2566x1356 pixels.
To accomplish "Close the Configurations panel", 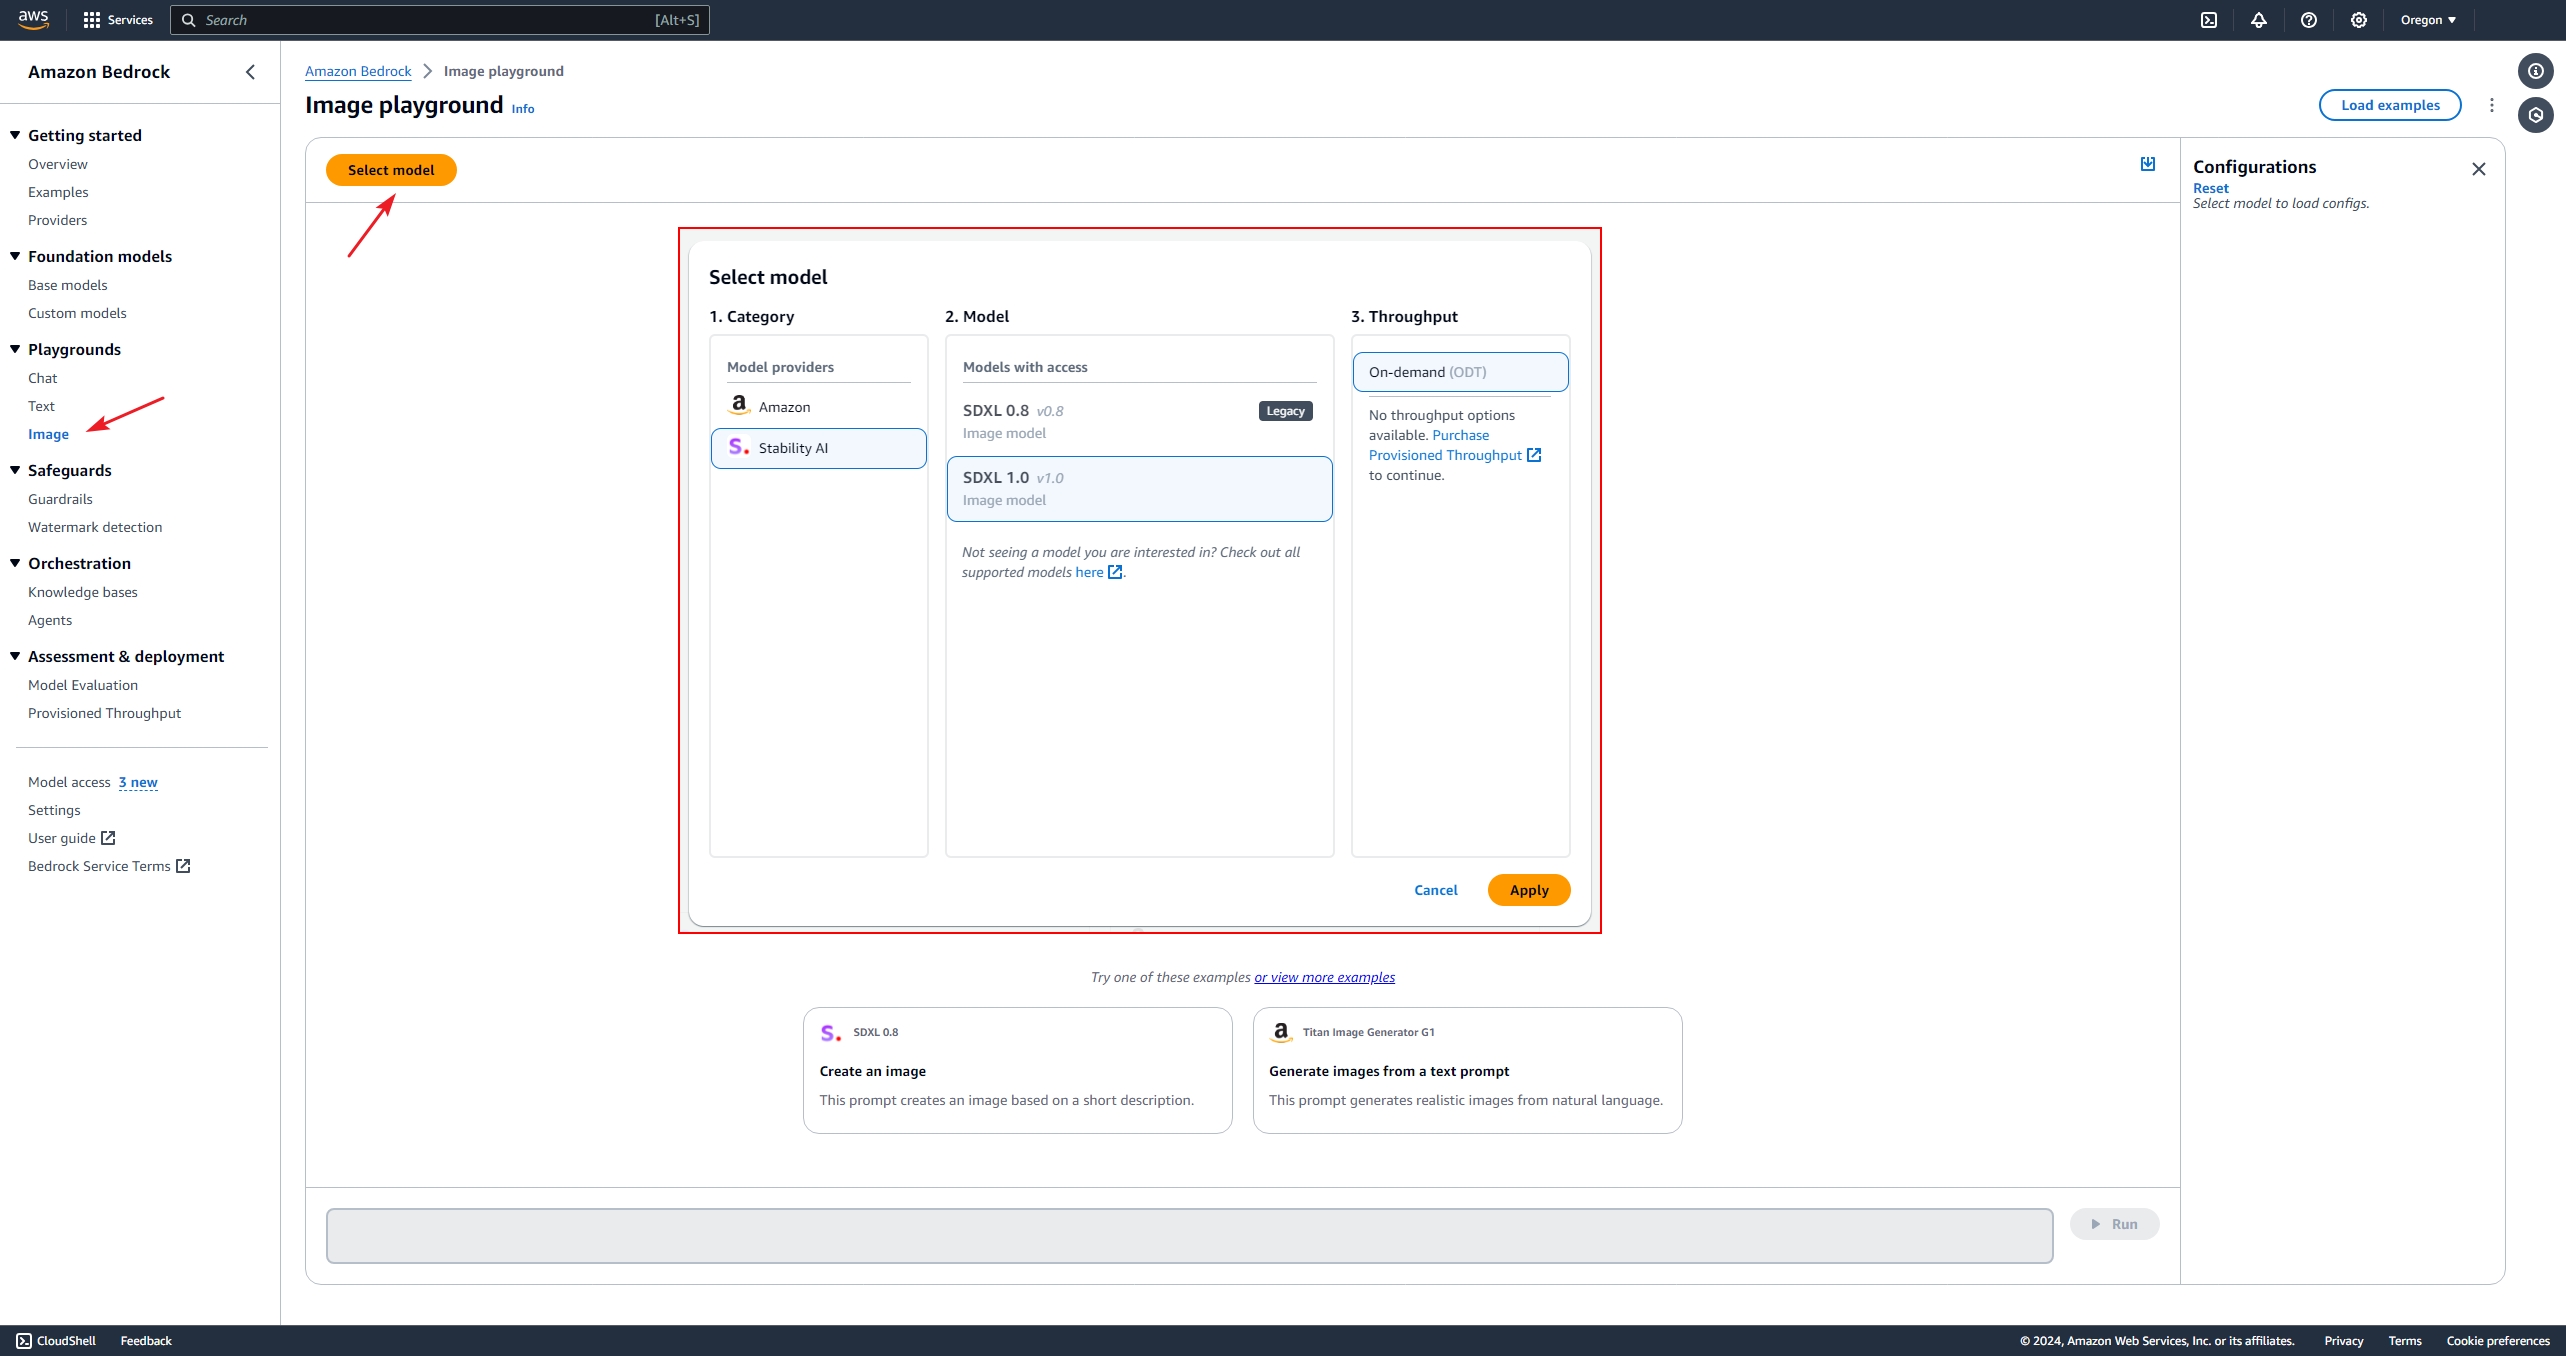I will [x=2479, y=169].
